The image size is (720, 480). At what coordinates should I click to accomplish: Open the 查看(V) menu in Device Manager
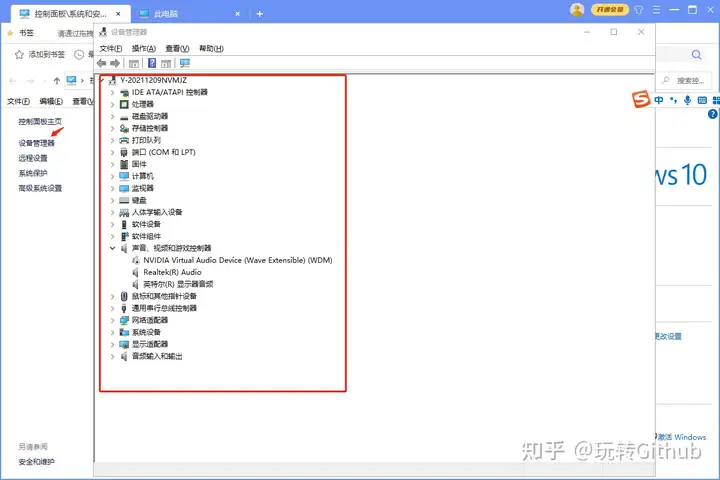click(177, 49)
